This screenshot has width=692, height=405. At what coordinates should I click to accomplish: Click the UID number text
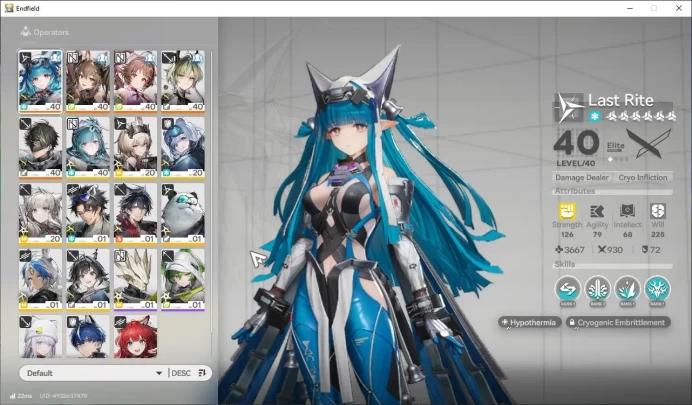63,396
